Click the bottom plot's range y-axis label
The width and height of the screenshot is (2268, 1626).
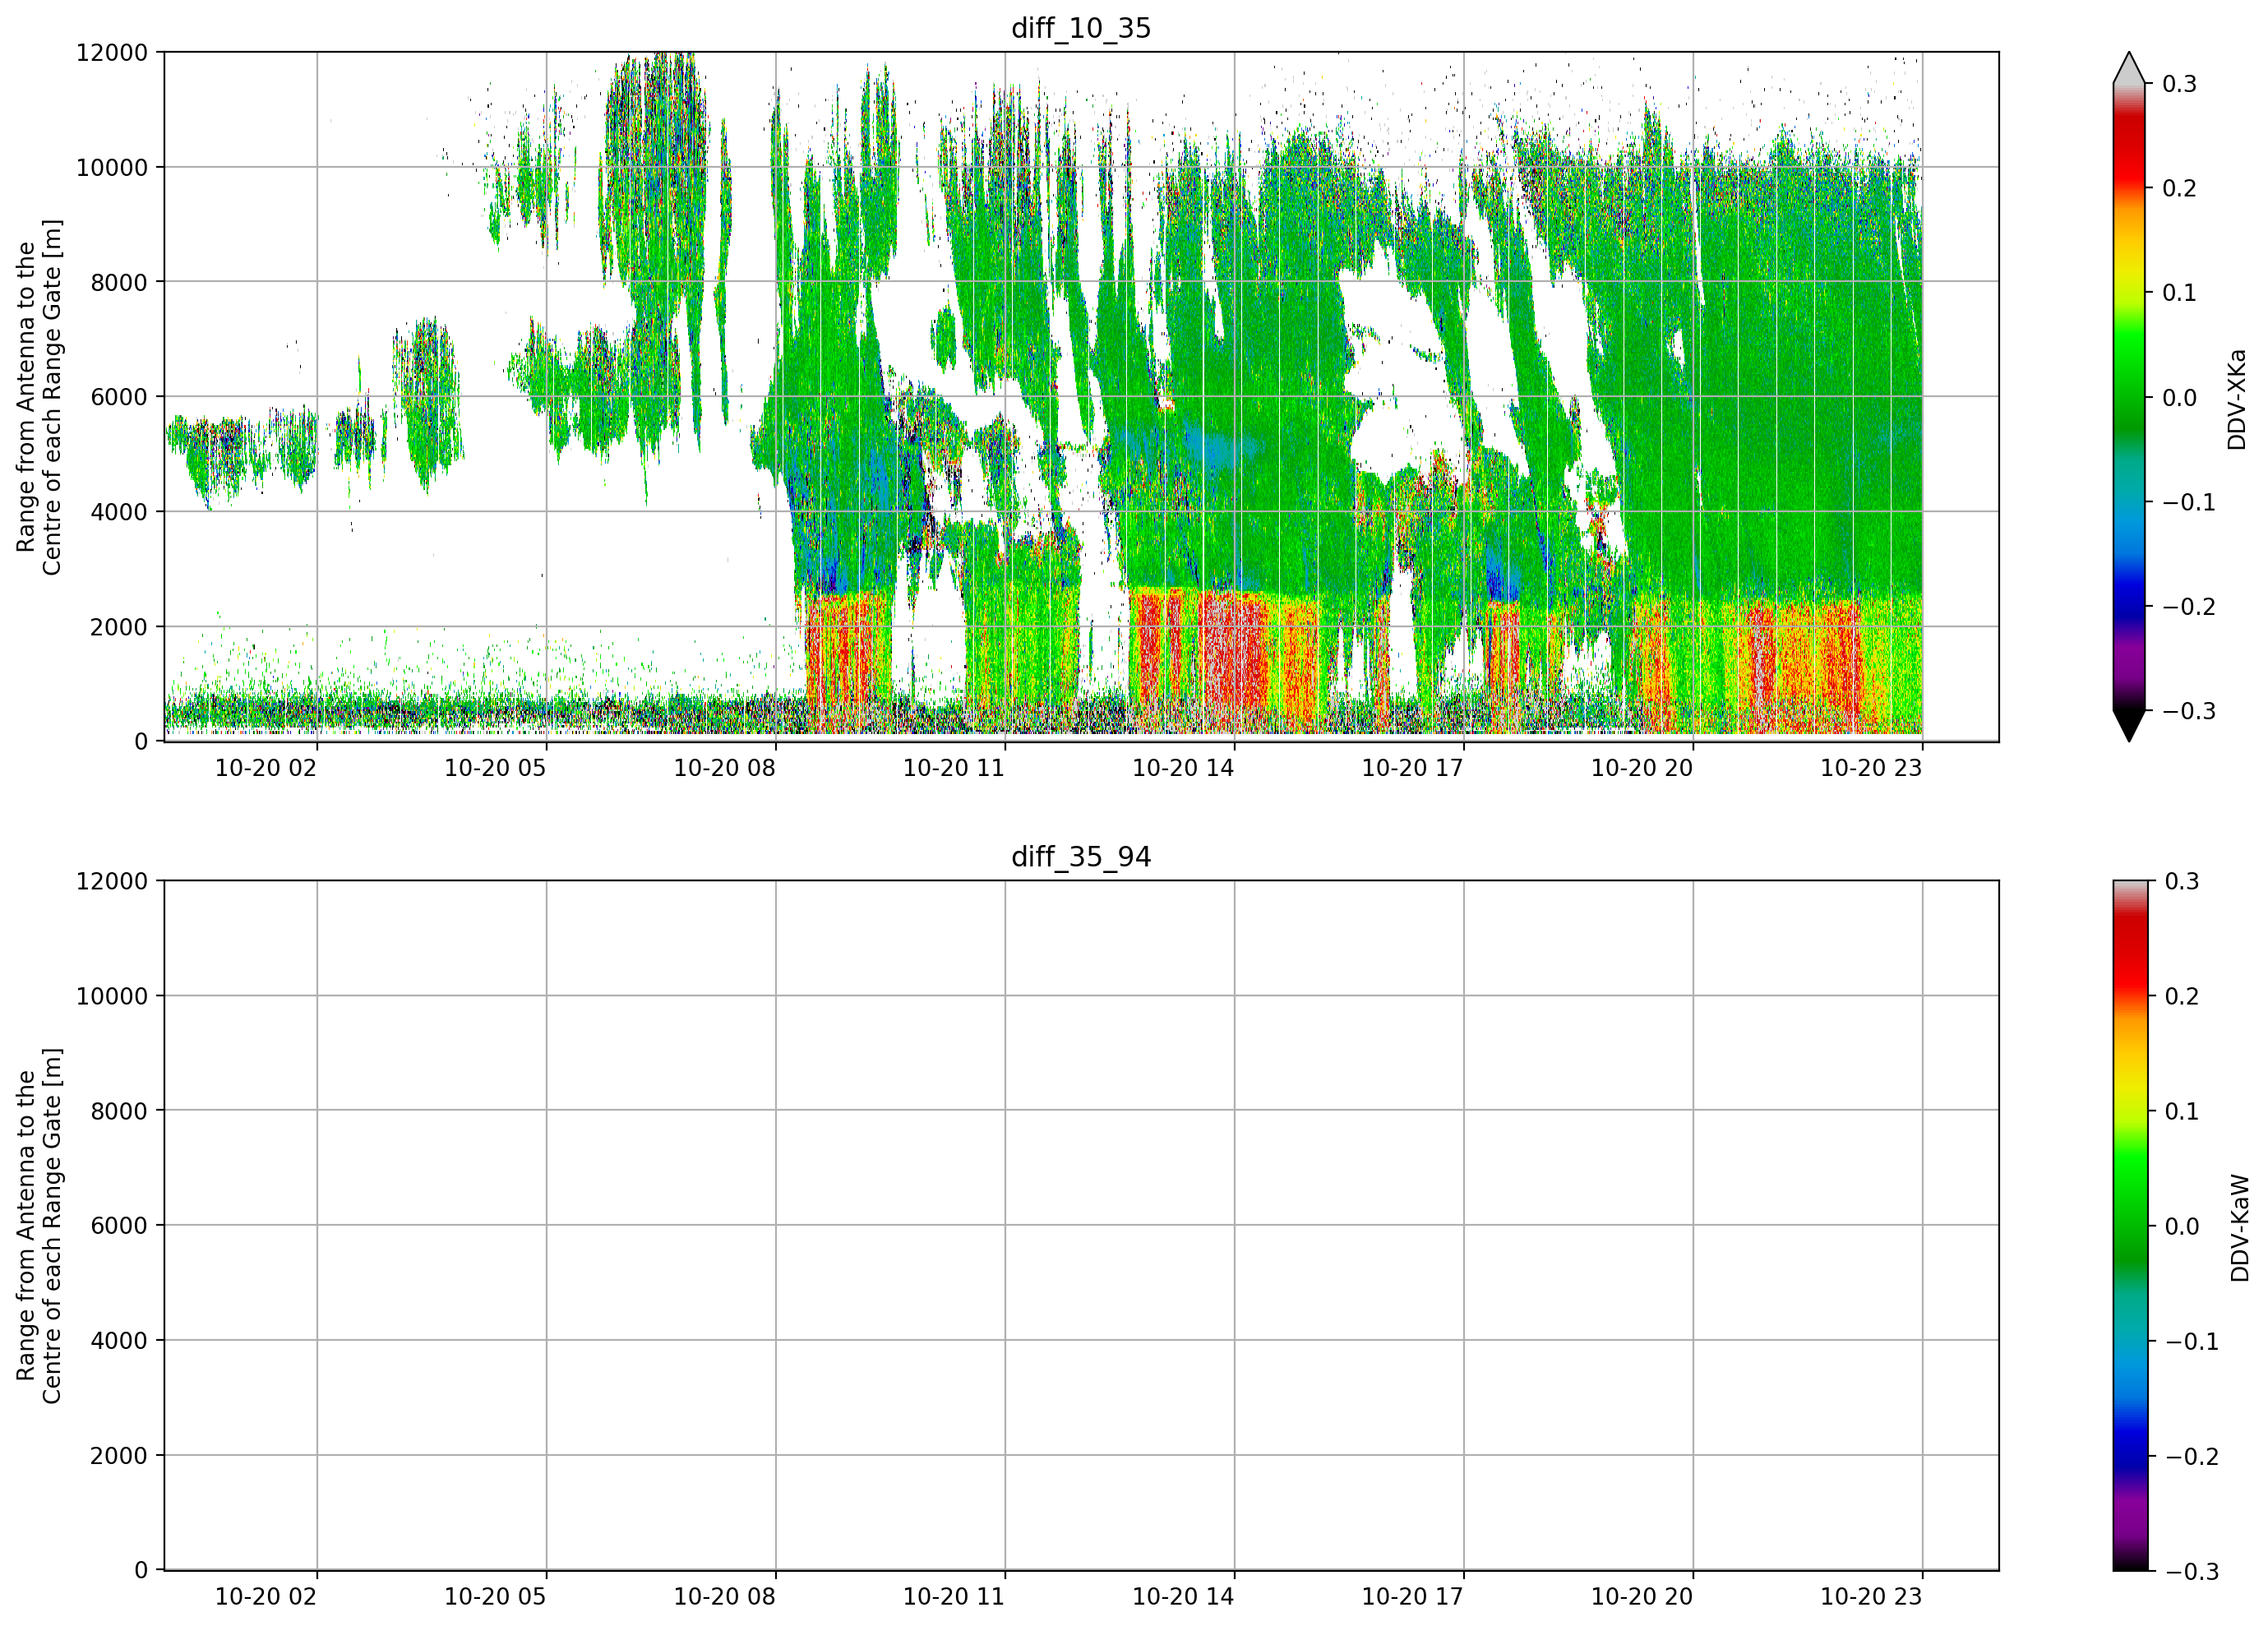[x=39, y=1226]
